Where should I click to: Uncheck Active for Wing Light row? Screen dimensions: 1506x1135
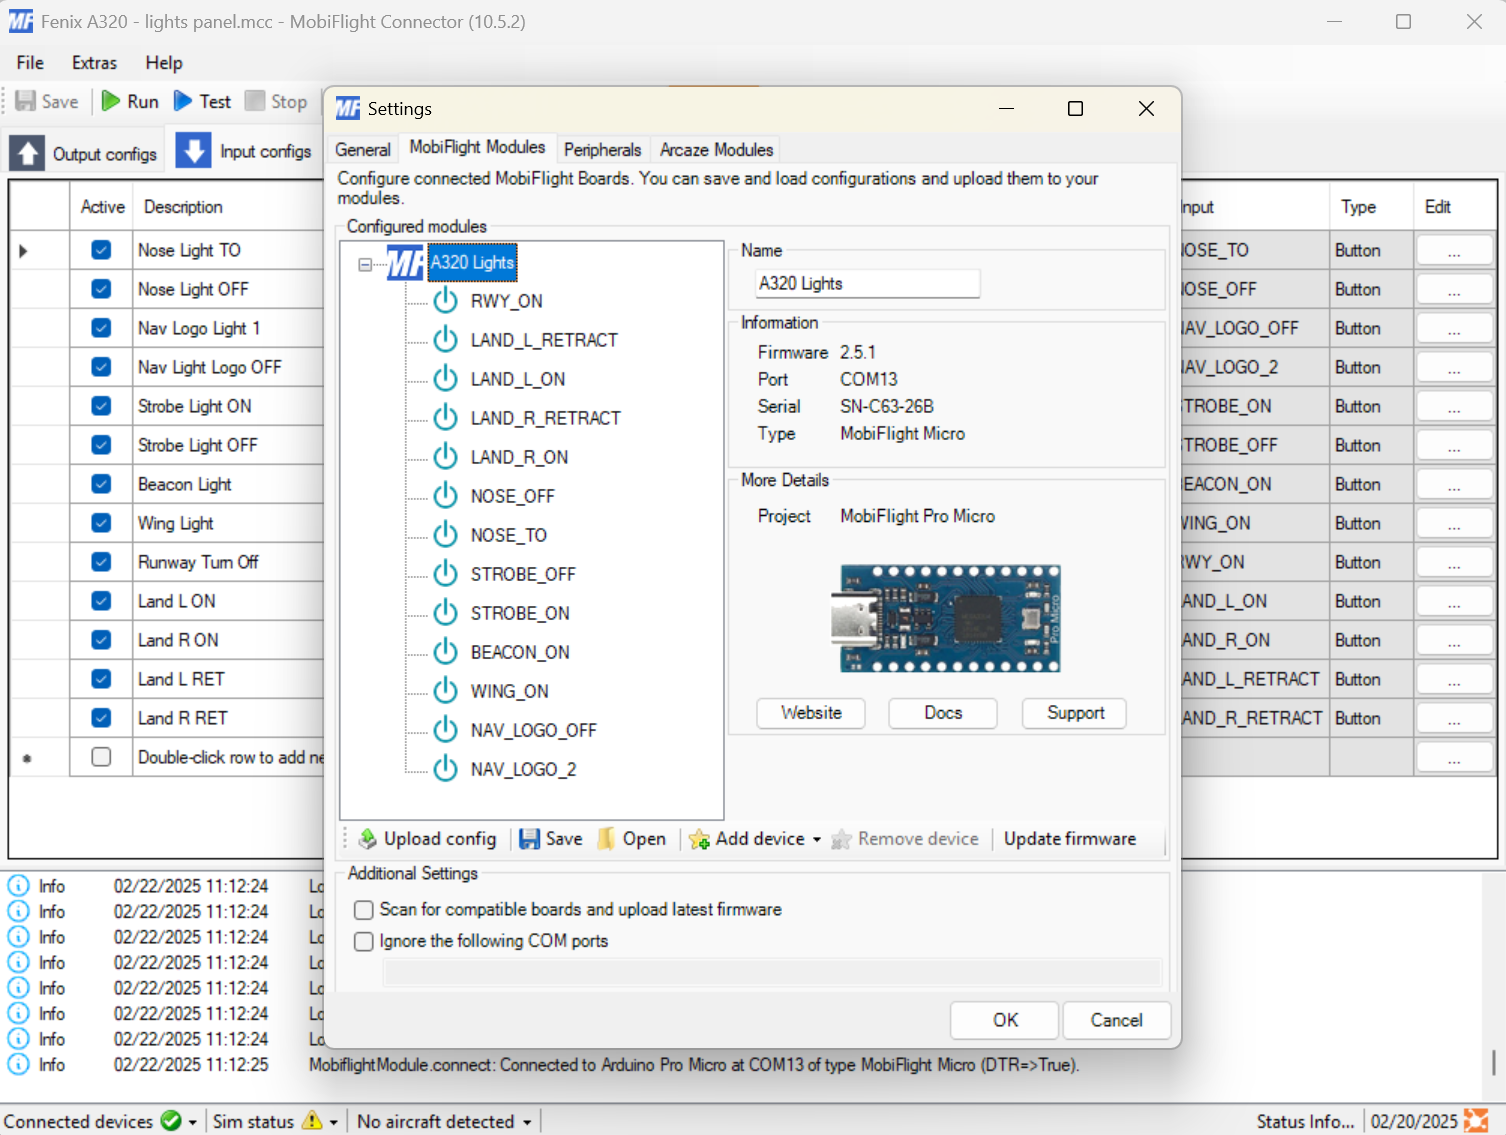tap(101, 523)
